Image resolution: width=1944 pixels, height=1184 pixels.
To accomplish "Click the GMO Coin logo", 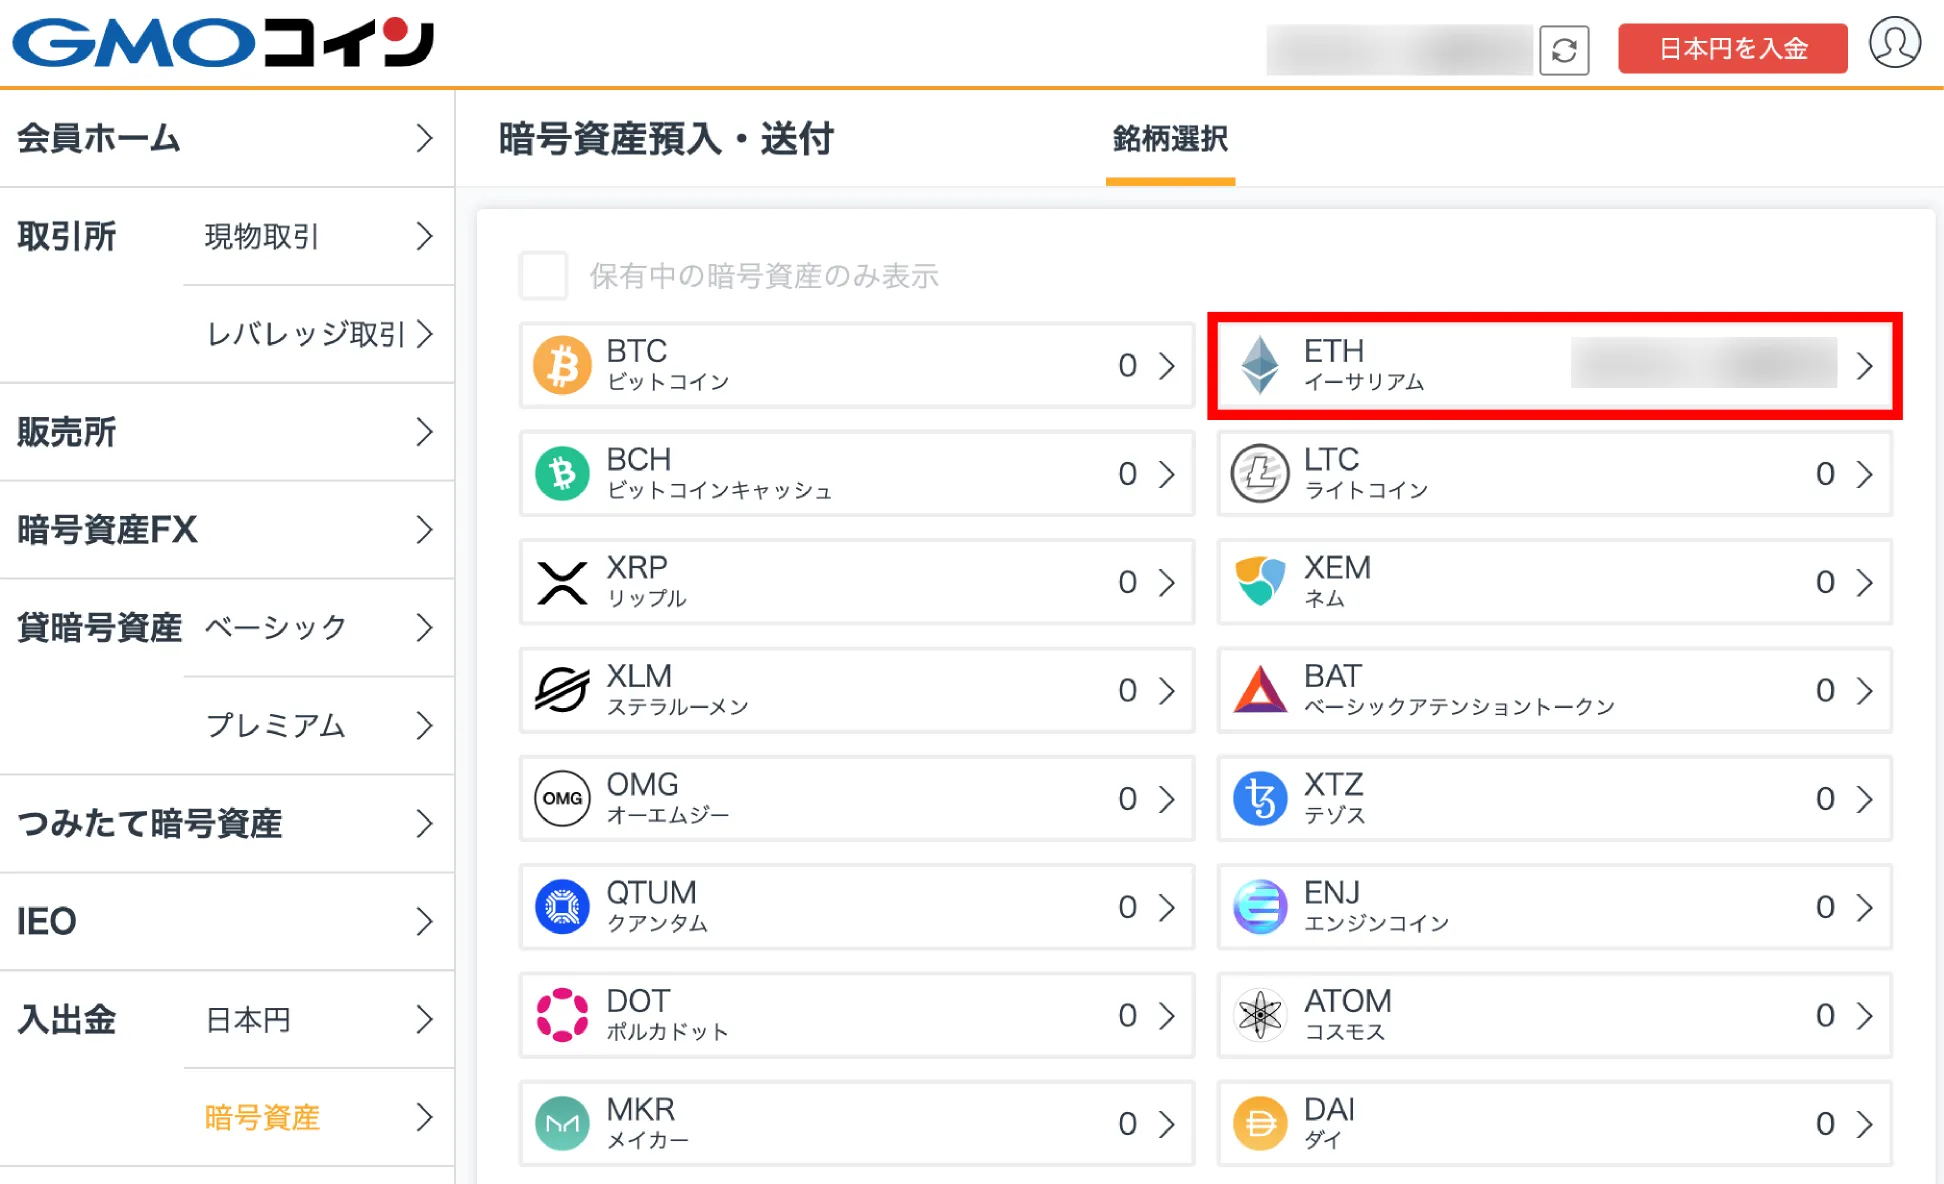I will pos(223,43).
